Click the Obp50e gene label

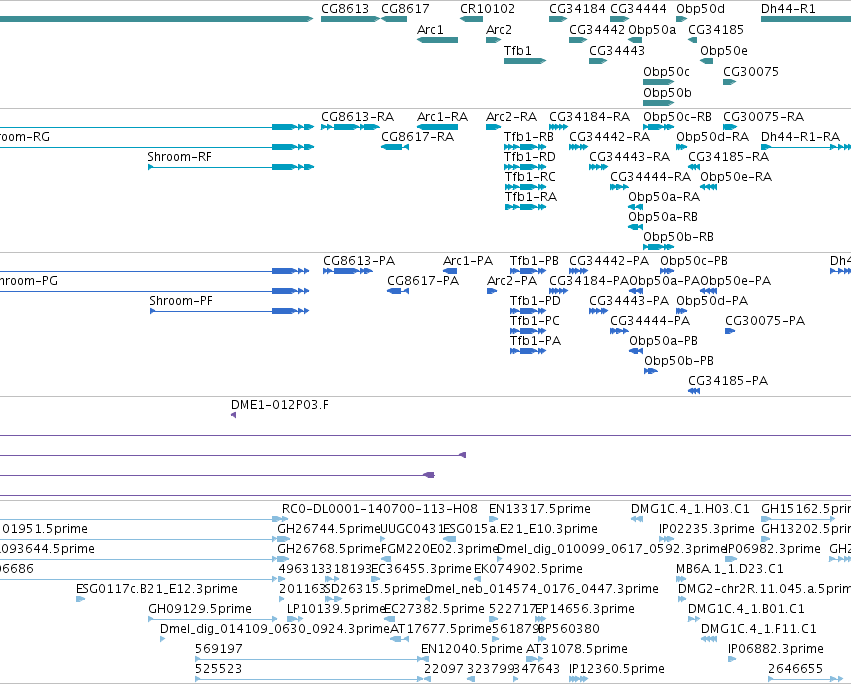(723, 51)
